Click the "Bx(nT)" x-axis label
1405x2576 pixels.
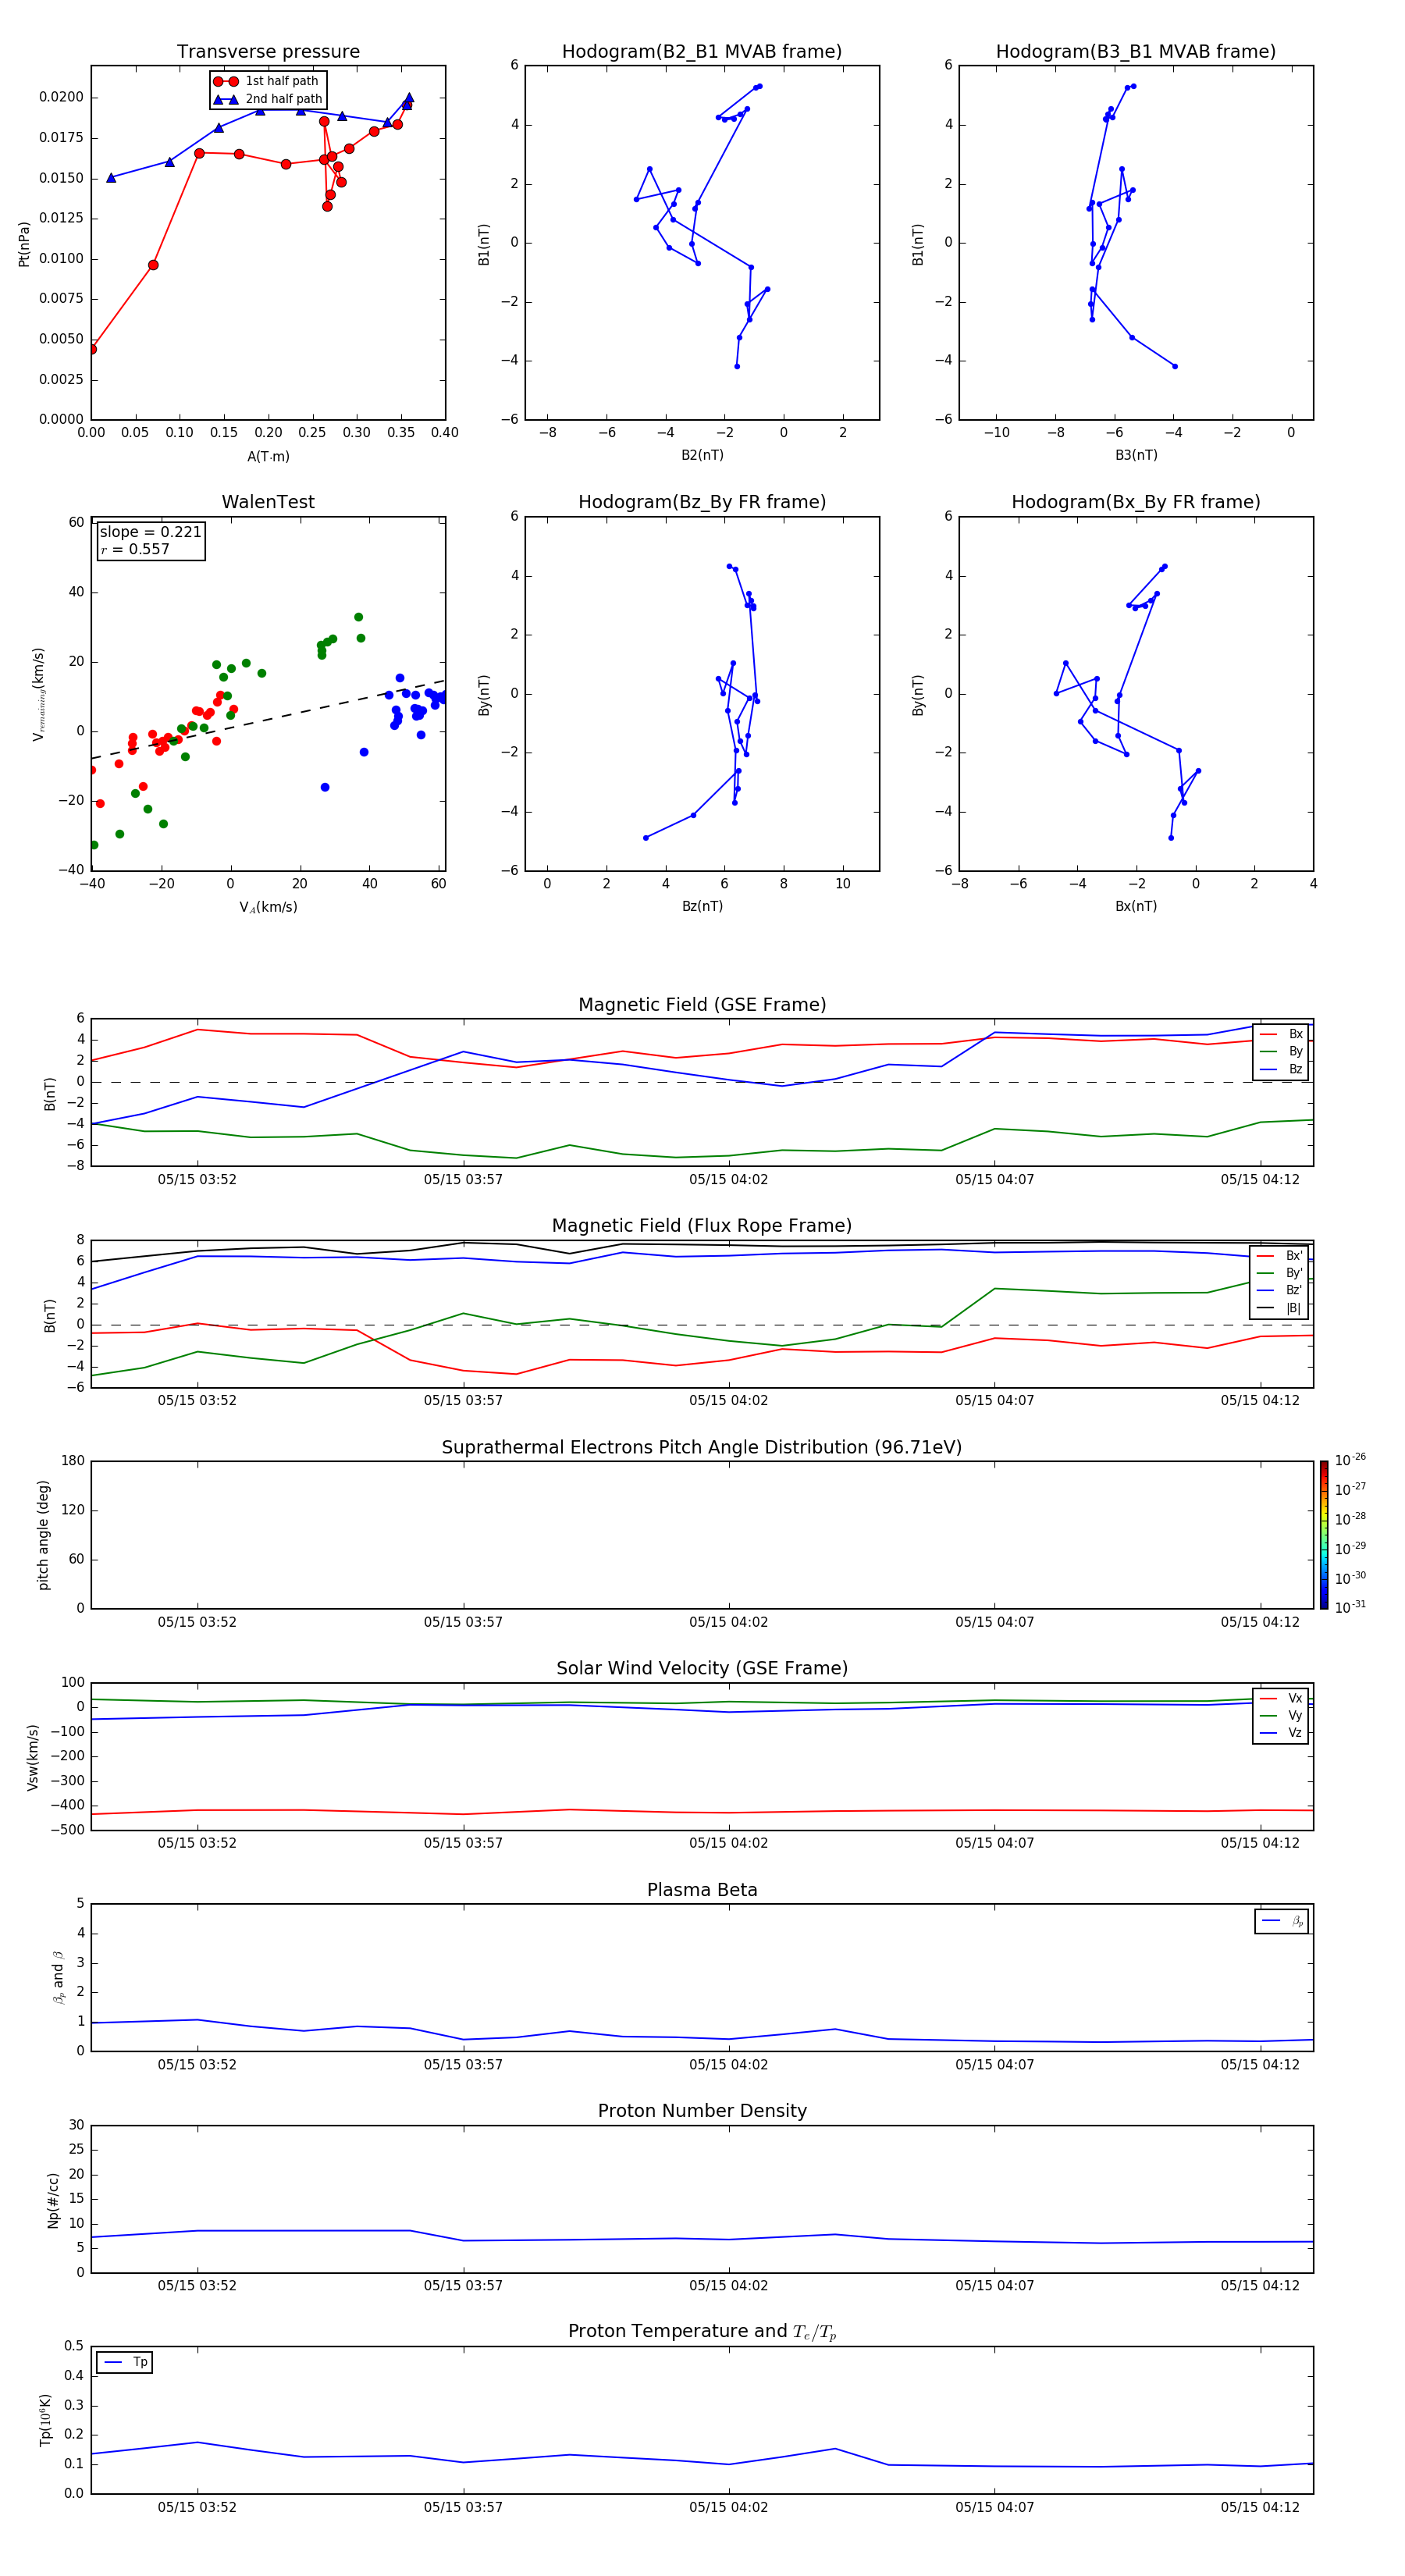point(1136,906)
